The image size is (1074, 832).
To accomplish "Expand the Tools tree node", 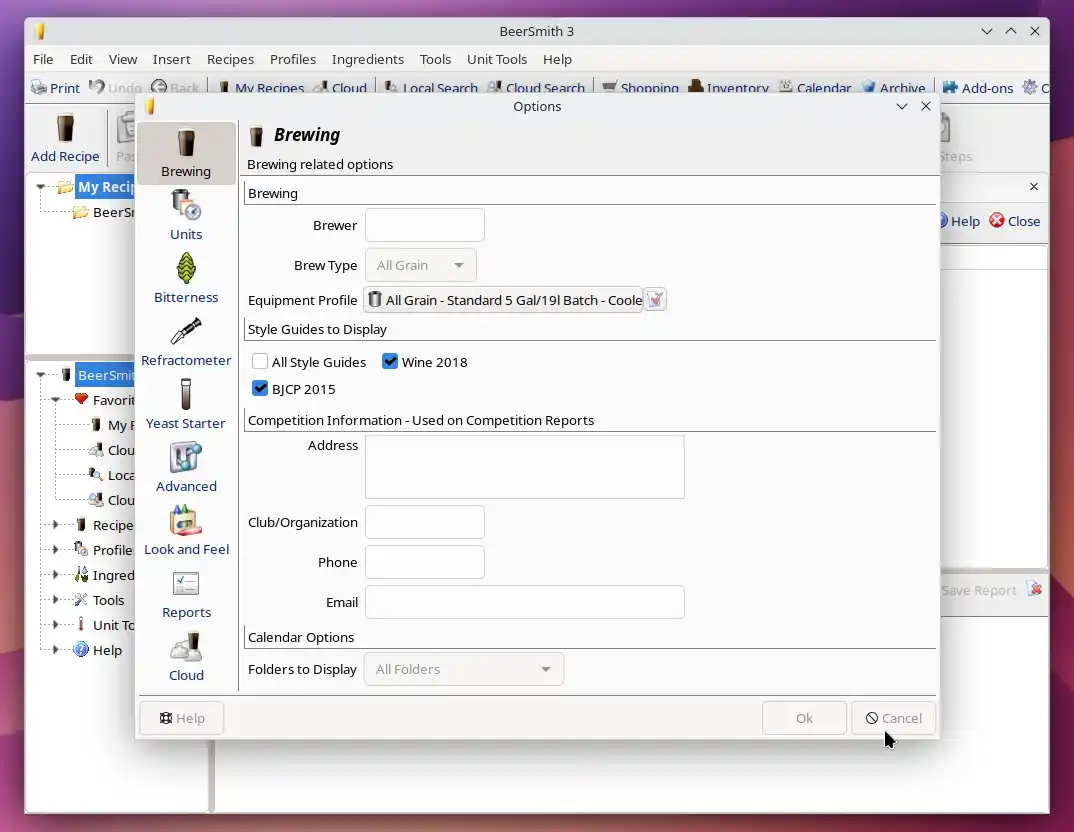I will (56, 600).
